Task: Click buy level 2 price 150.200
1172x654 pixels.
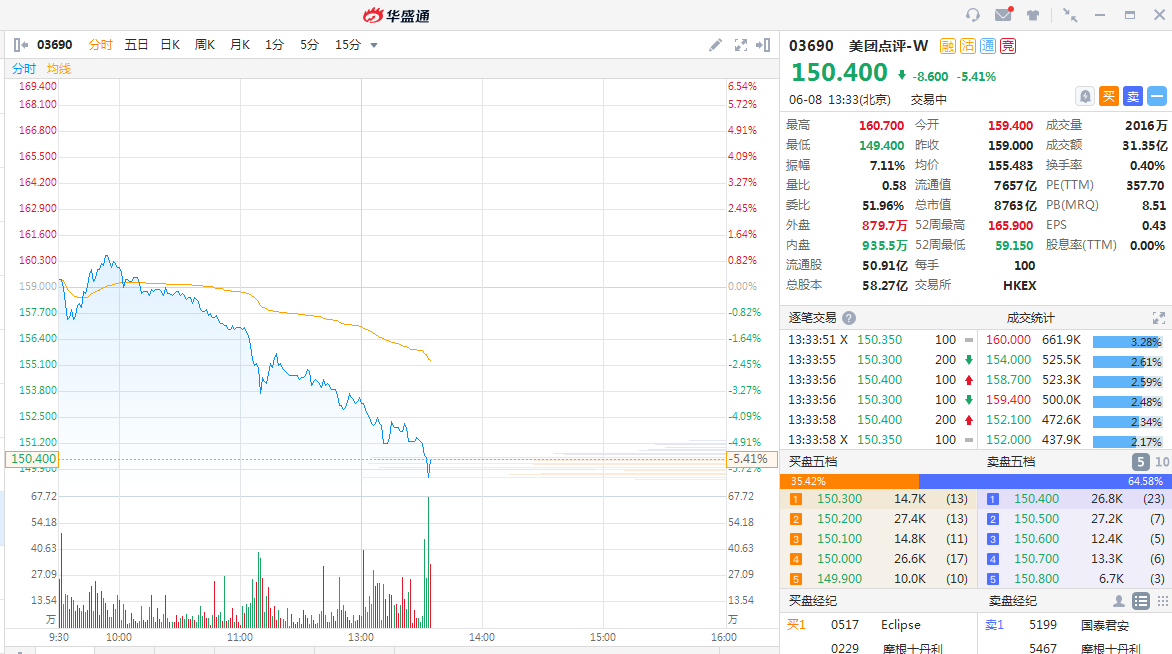Action: (839, 519)
